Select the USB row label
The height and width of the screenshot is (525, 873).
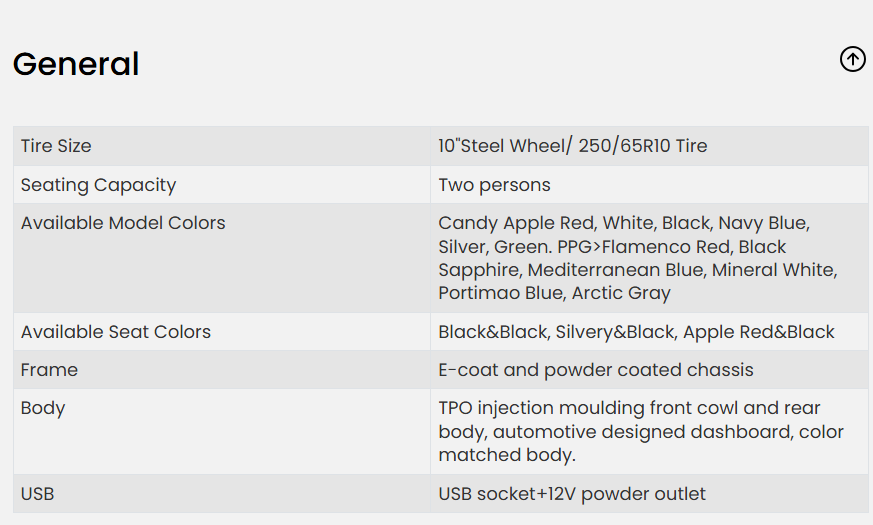[x=38, y=494]
